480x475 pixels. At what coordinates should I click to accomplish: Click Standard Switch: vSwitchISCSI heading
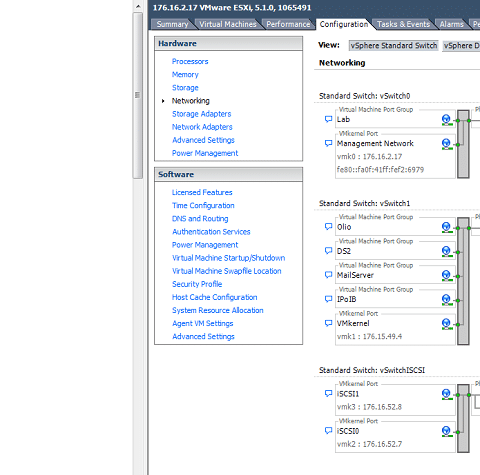click(x=372, y=370)
